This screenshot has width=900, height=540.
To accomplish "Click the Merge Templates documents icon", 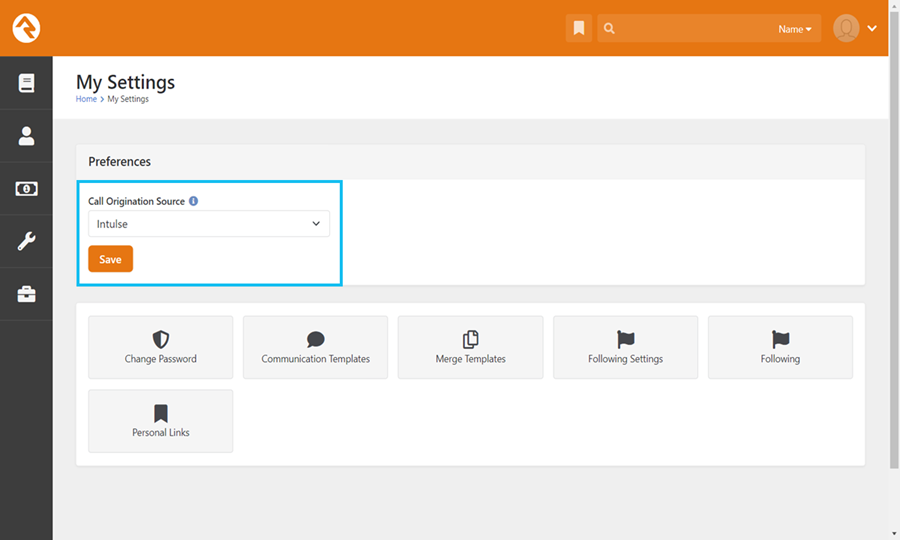I will [x=471, y=339].
